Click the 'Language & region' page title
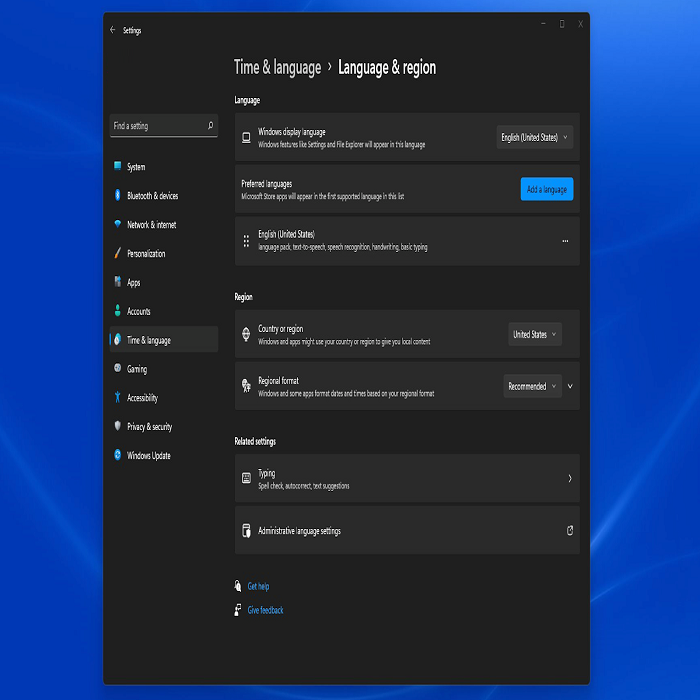This screenshot has width=700, height=700. coord(387,67)
